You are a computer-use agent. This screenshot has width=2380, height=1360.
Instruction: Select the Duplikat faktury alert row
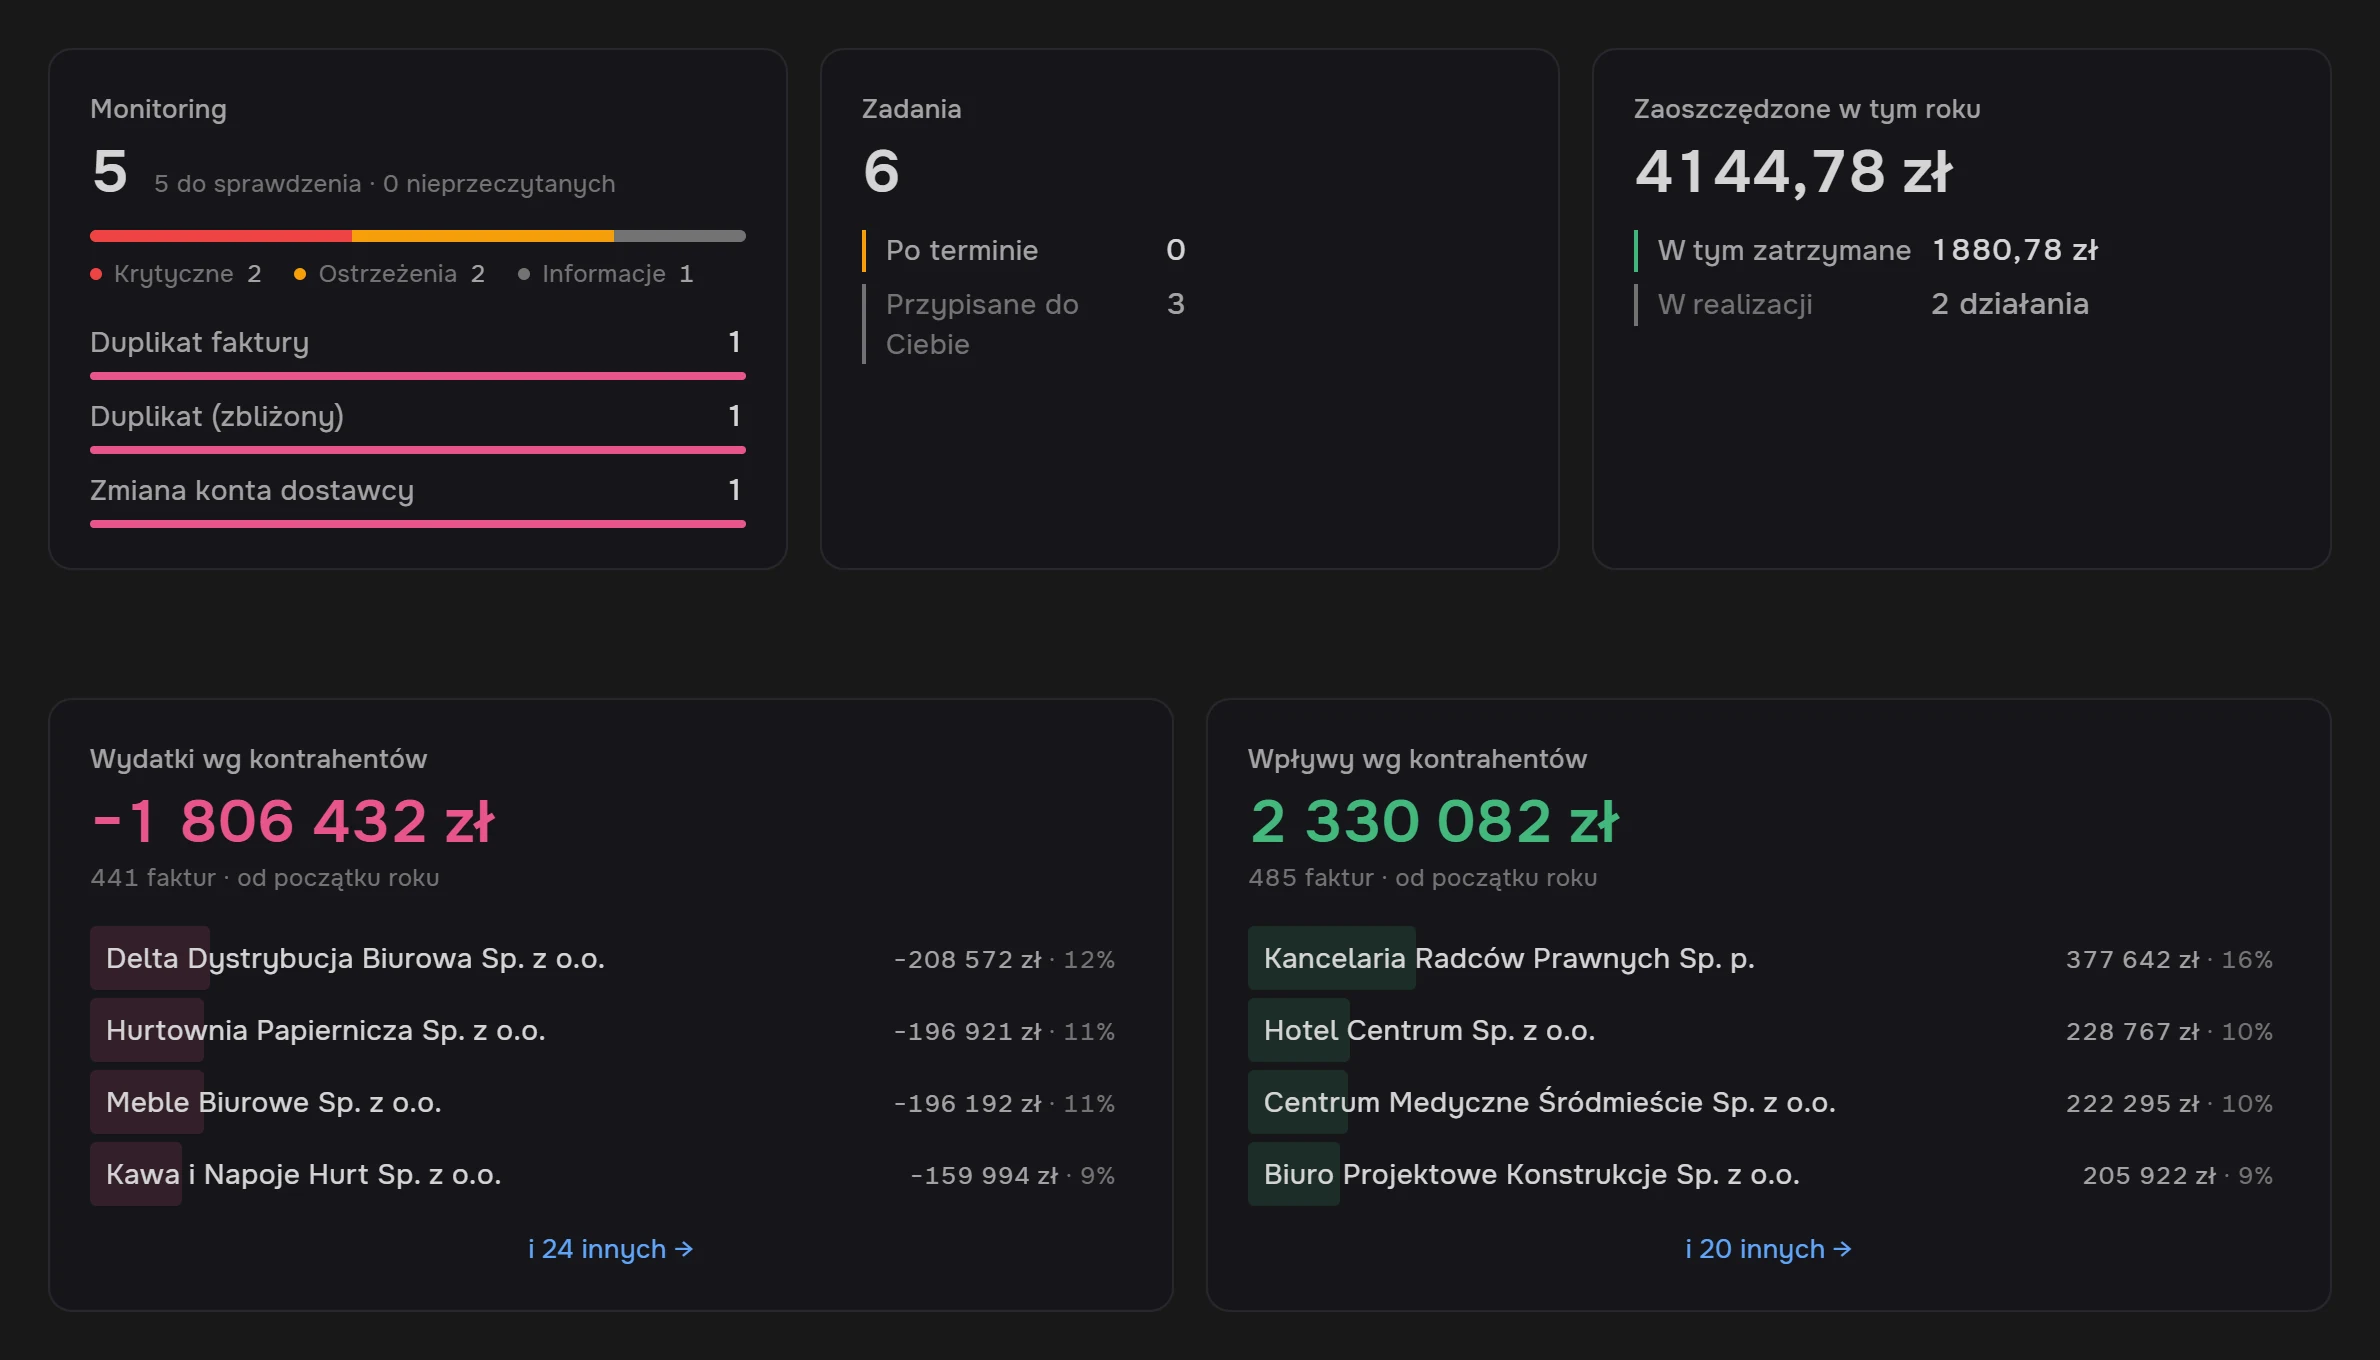click(418, 352)
